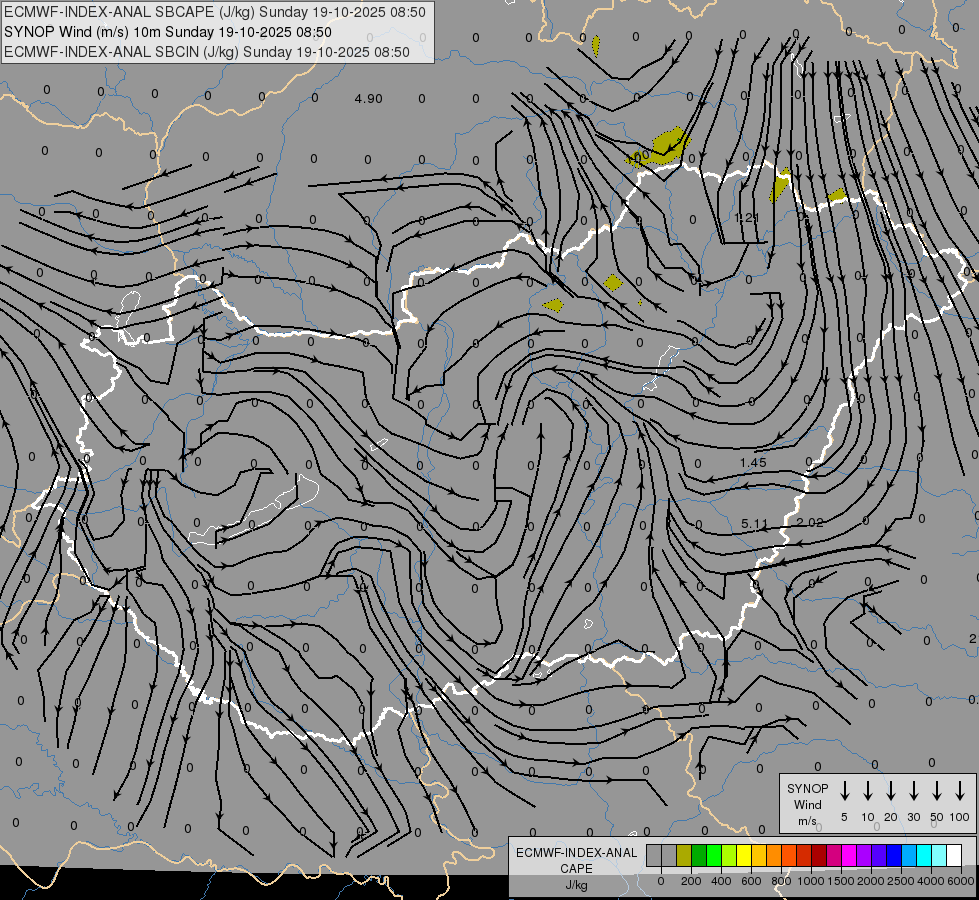Click the 2500 tick label on CAPE scale
The width and height of the screenshot is (979, 900).
900,881
